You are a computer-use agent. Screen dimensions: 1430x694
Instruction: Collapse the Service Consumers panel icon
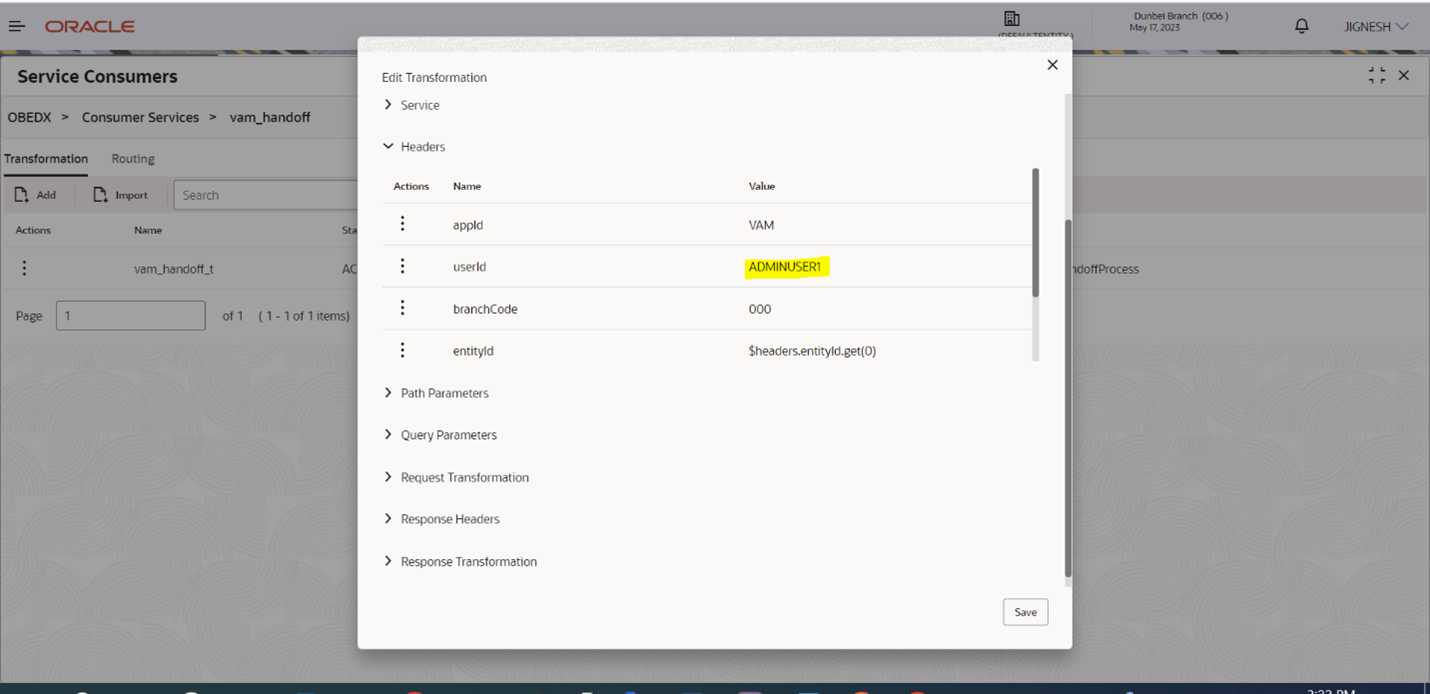pyautogui.click(x=1377, y=76)
